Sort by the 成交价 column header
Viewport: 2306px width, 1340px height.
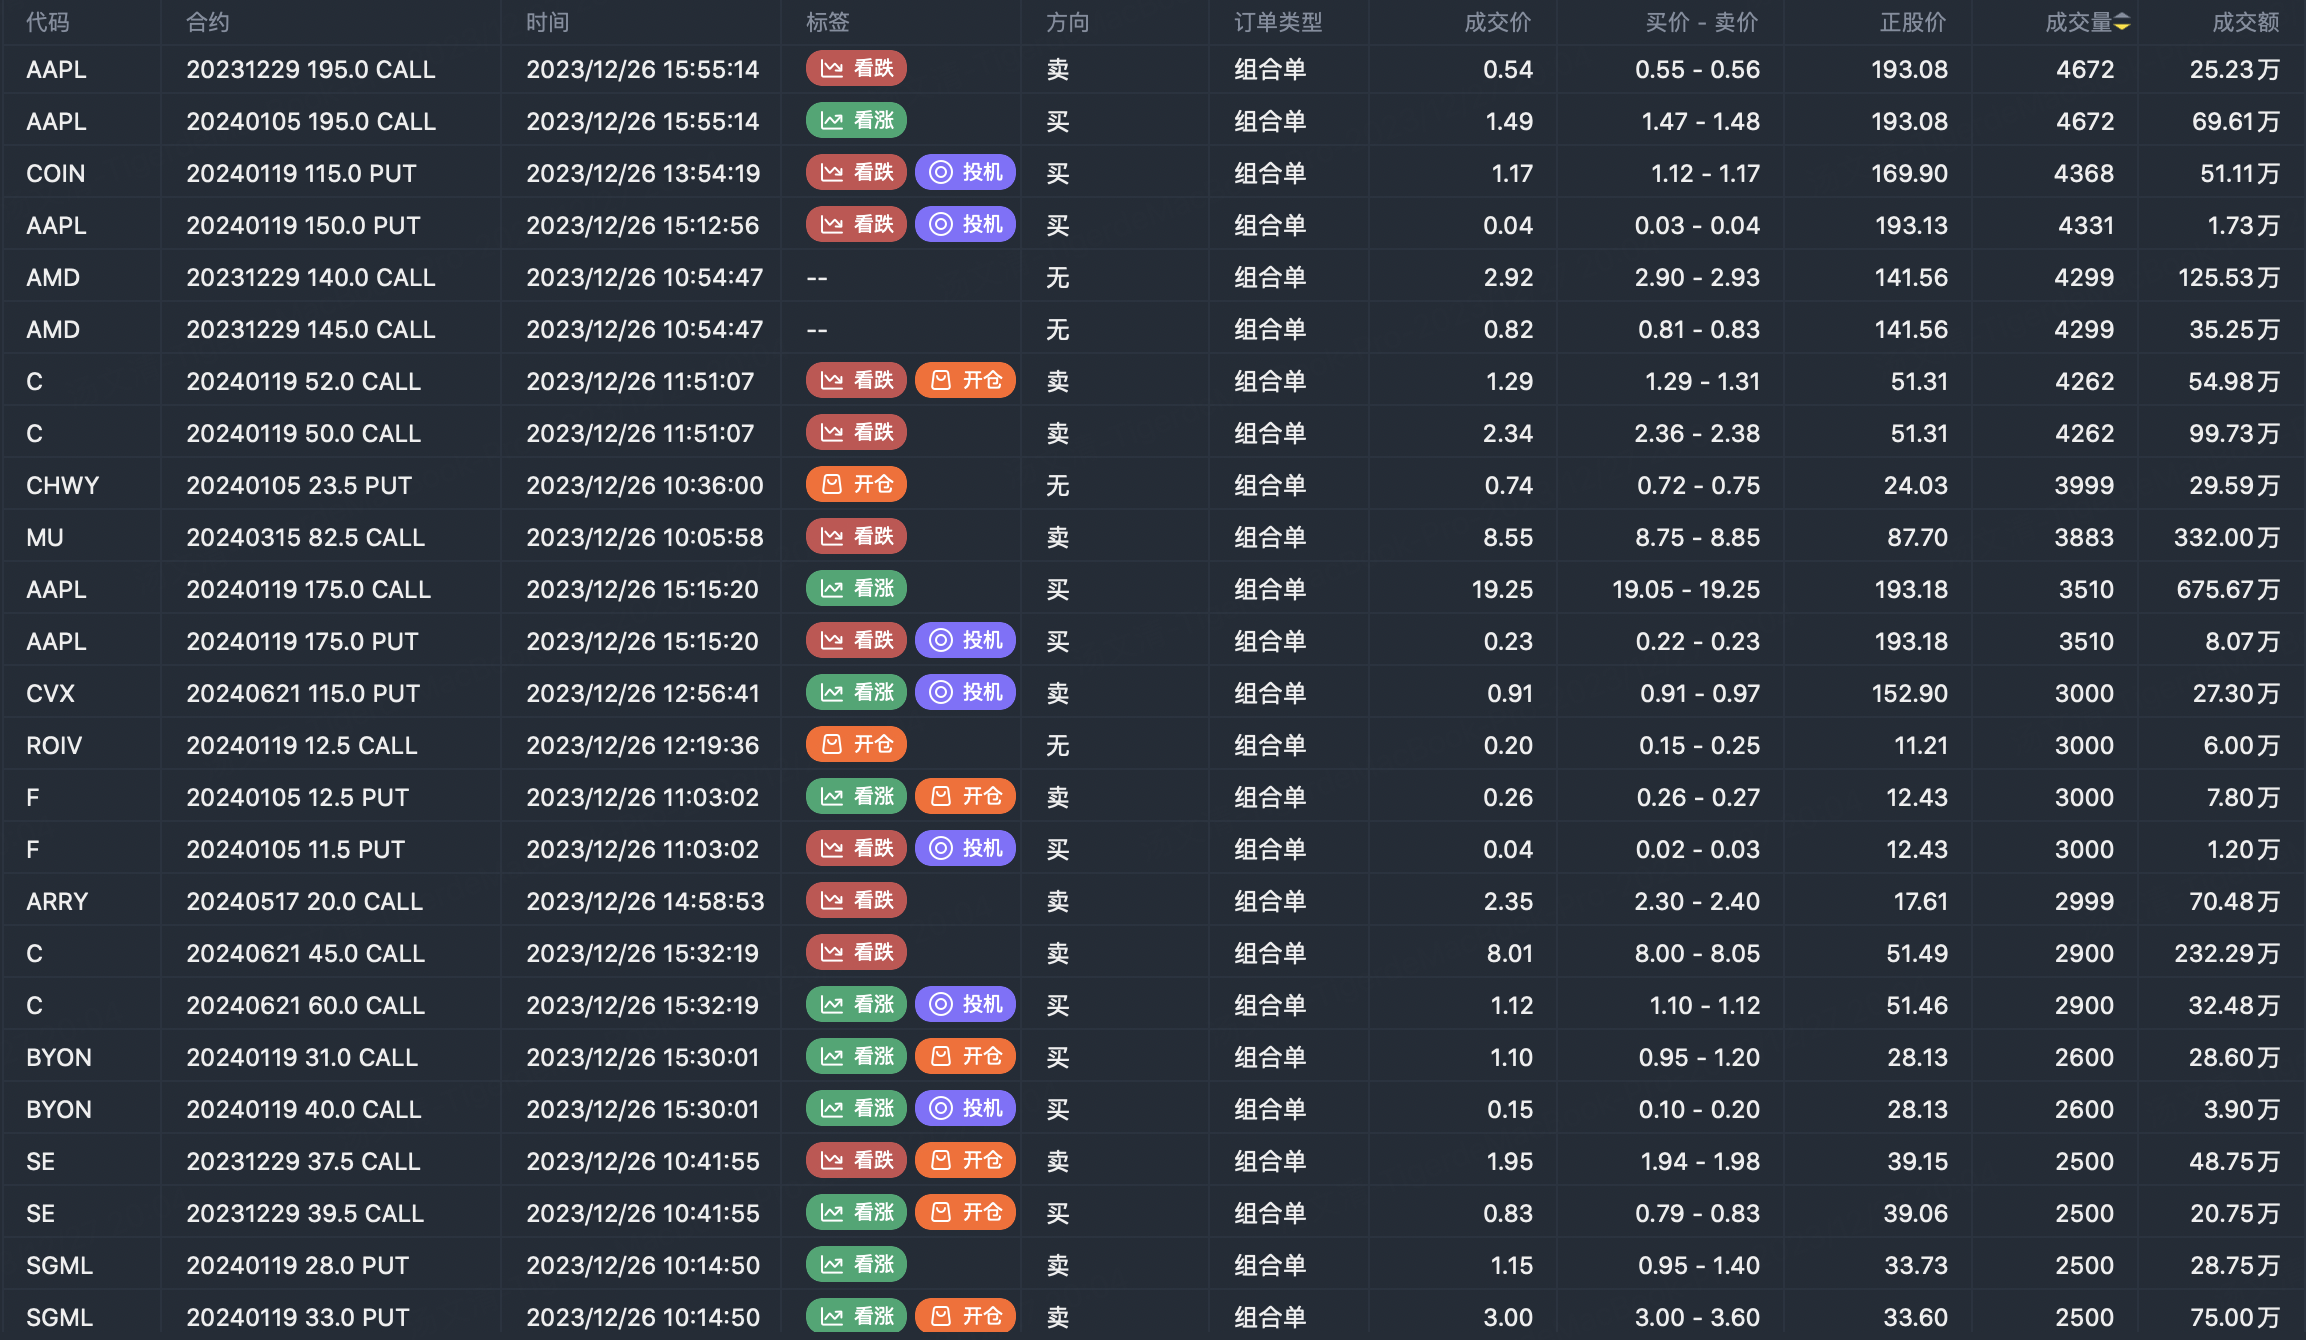(x=1497, y=23)
